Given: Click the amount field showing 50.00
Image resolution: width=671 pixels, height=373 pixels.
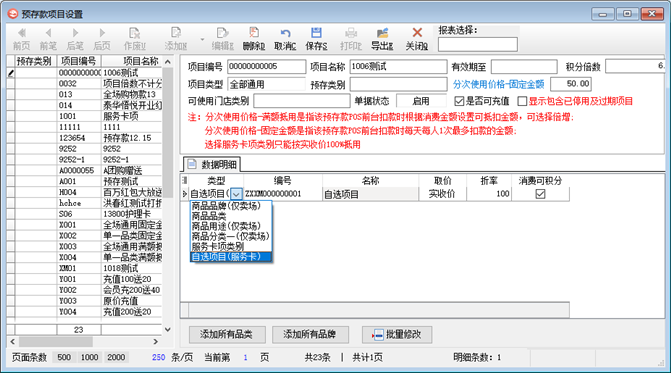Looking at the screenshot, I should click(571, 84).
